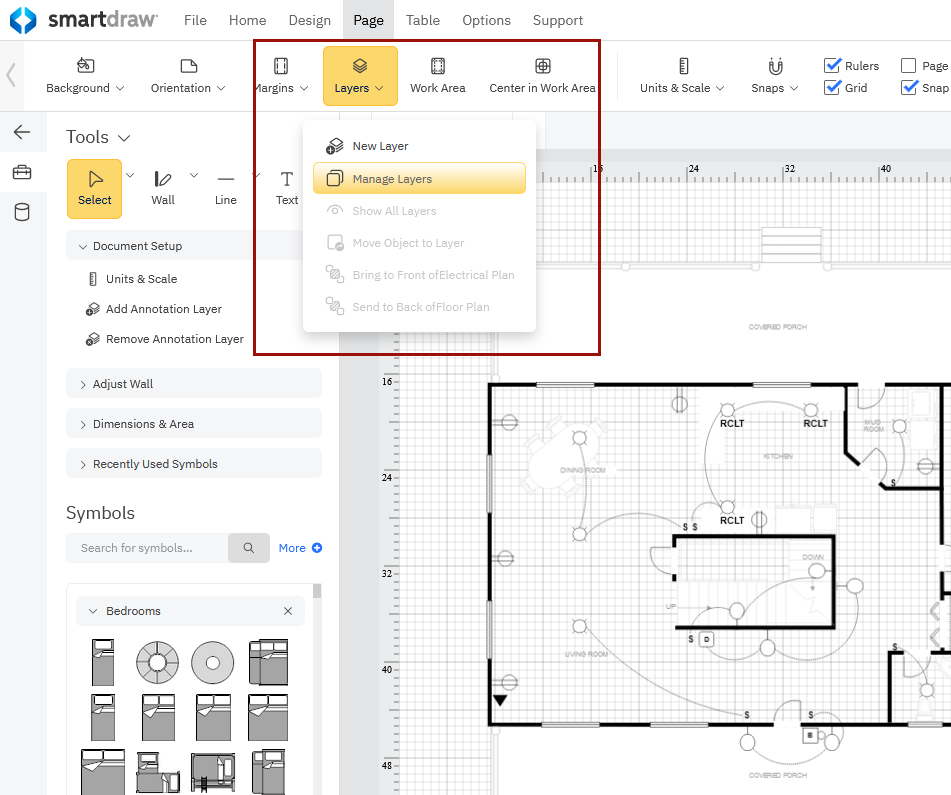Click the back arrow in sidebar
Screen dimensions: 951x795
[22, 132]
